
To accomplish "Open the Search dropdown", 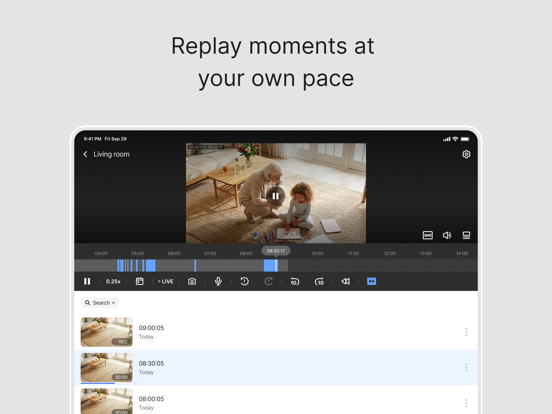I will point(100,303).
